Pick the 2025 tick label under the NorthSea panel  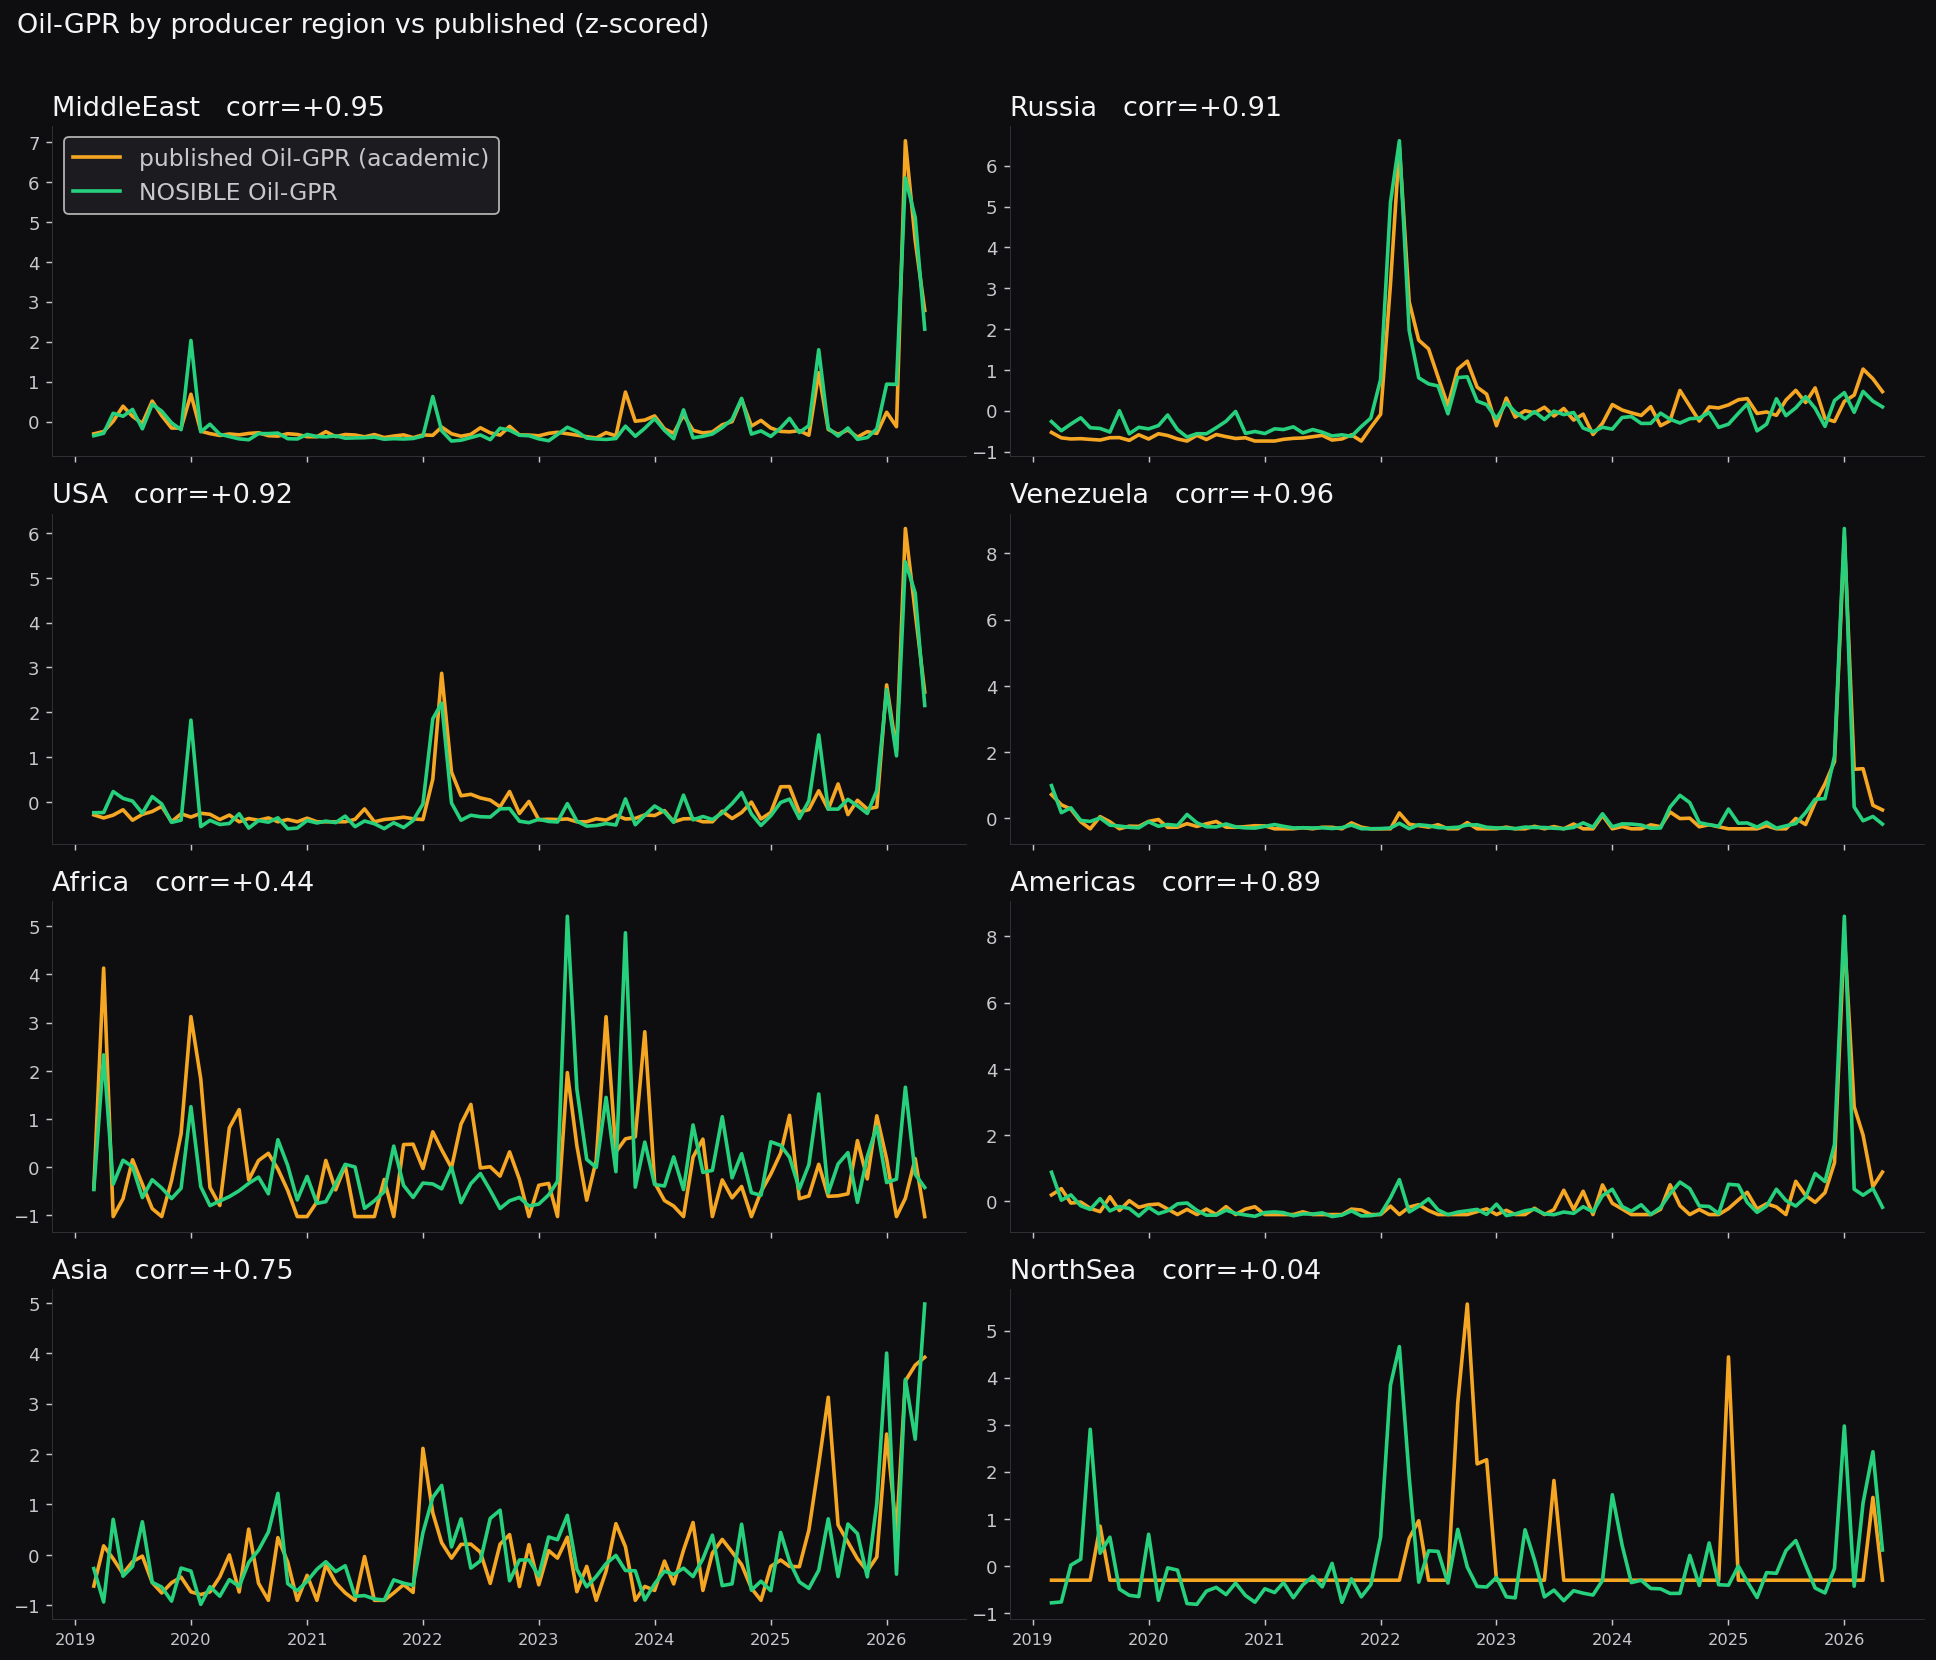tap(1728, 1639)
